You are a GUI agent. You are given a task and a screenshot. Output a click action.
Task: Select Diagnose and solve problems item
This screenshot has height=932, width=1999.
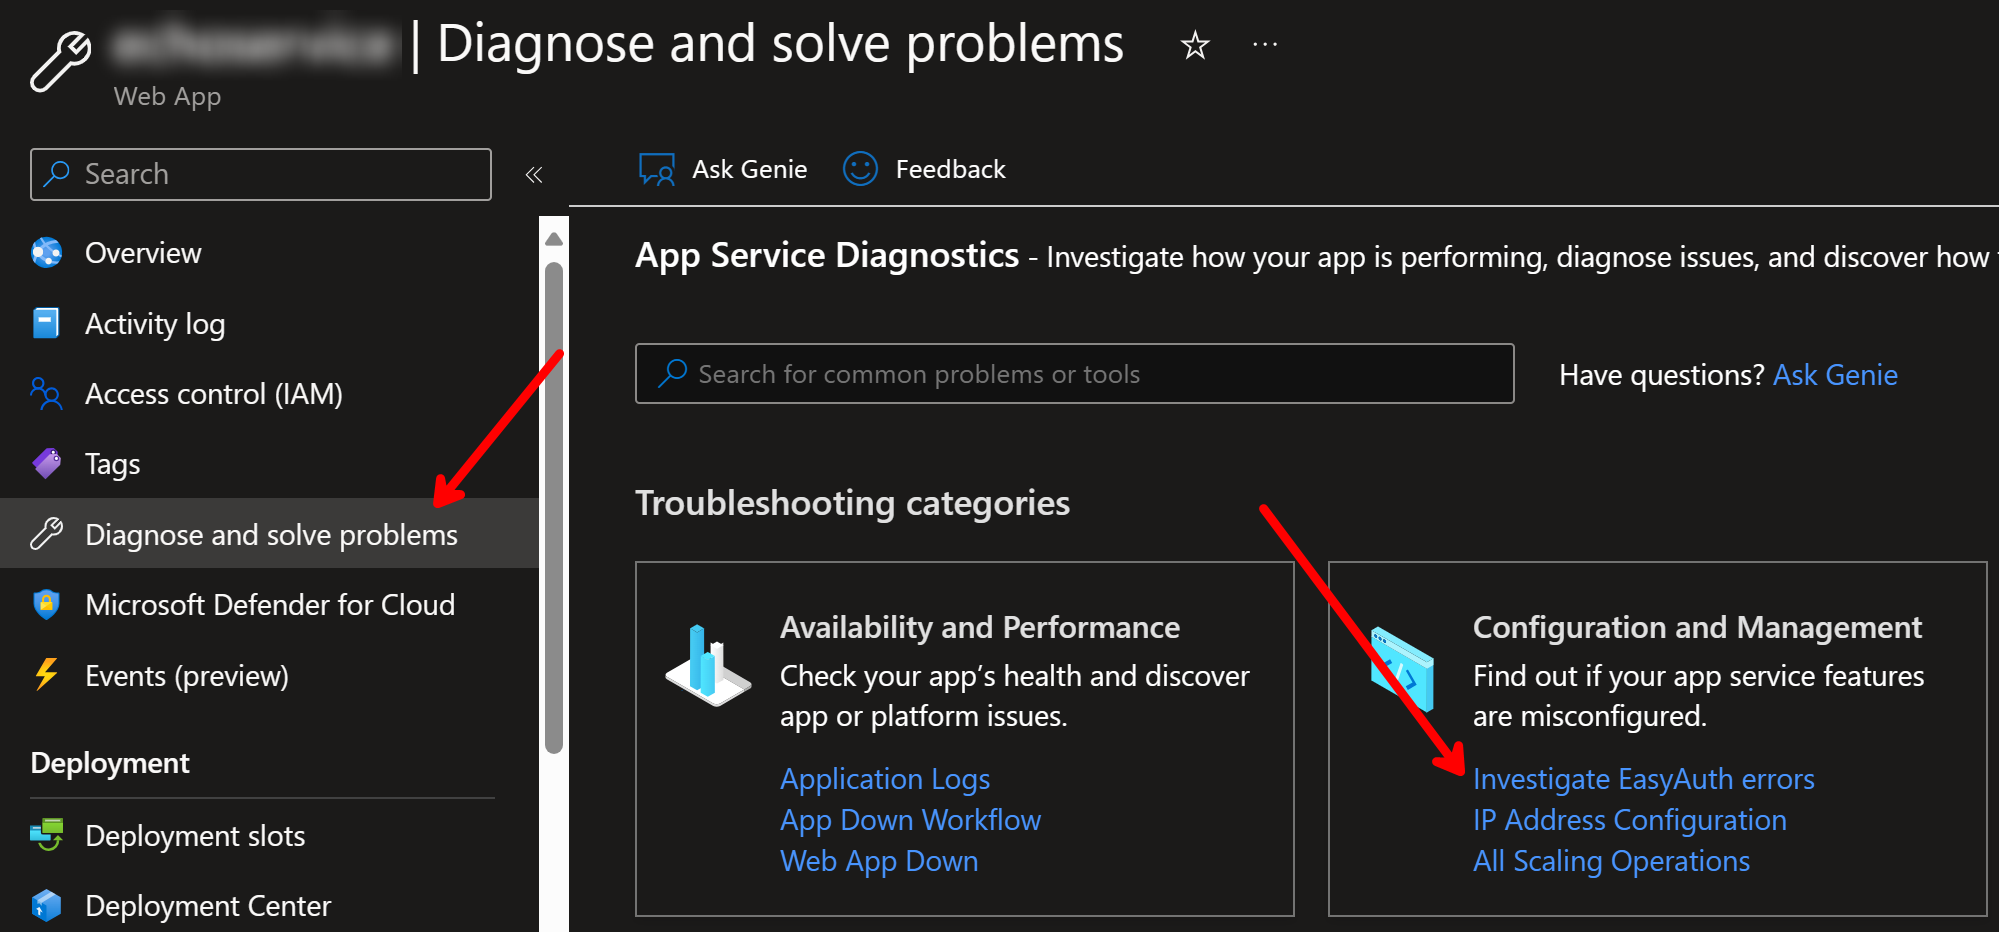(269, 534)
